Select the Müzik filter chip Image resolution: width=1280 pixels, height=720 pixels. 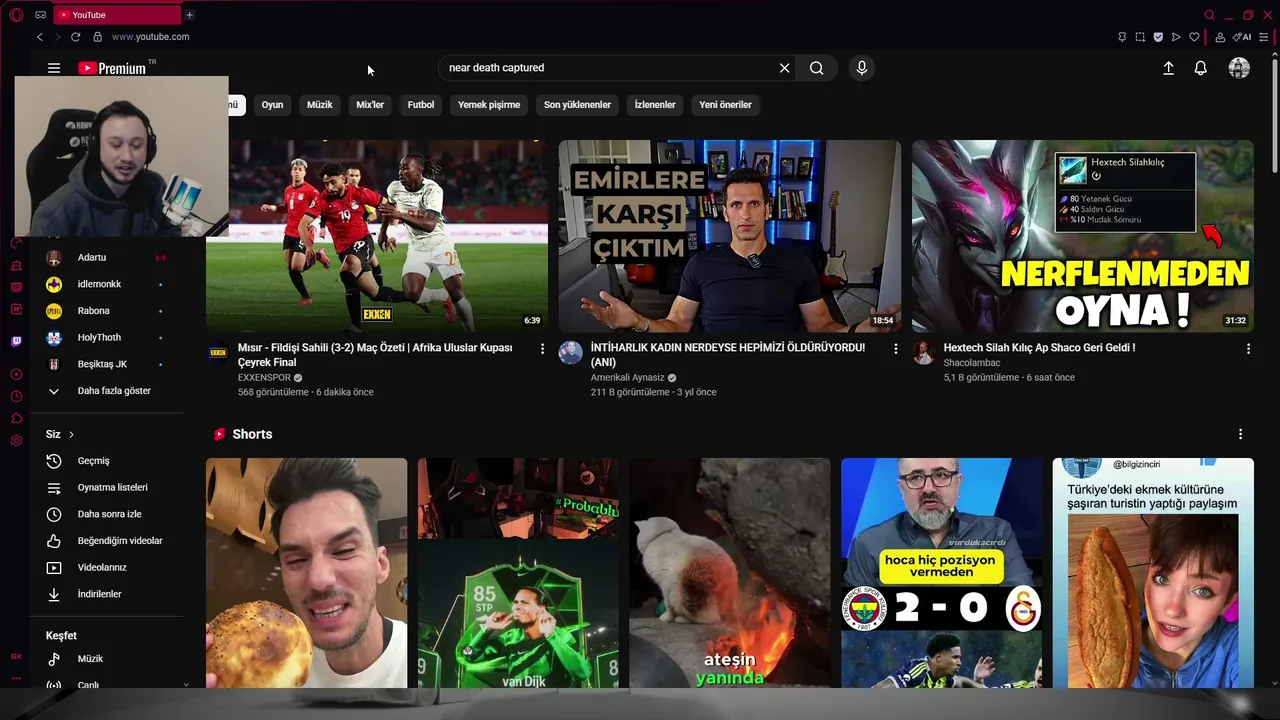click(x=319, y=105)
